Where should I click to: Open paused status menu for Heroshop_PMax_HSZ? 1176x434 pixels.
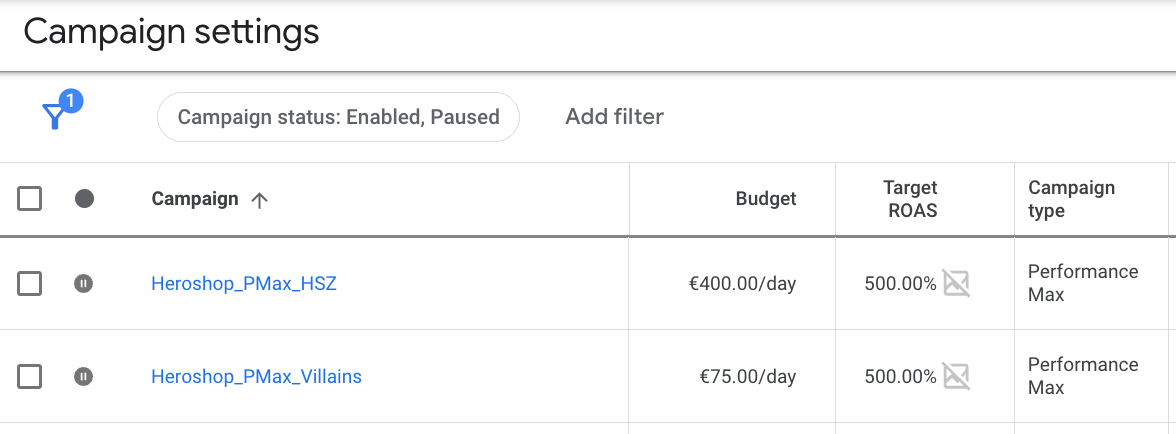(x=85, y=284)
